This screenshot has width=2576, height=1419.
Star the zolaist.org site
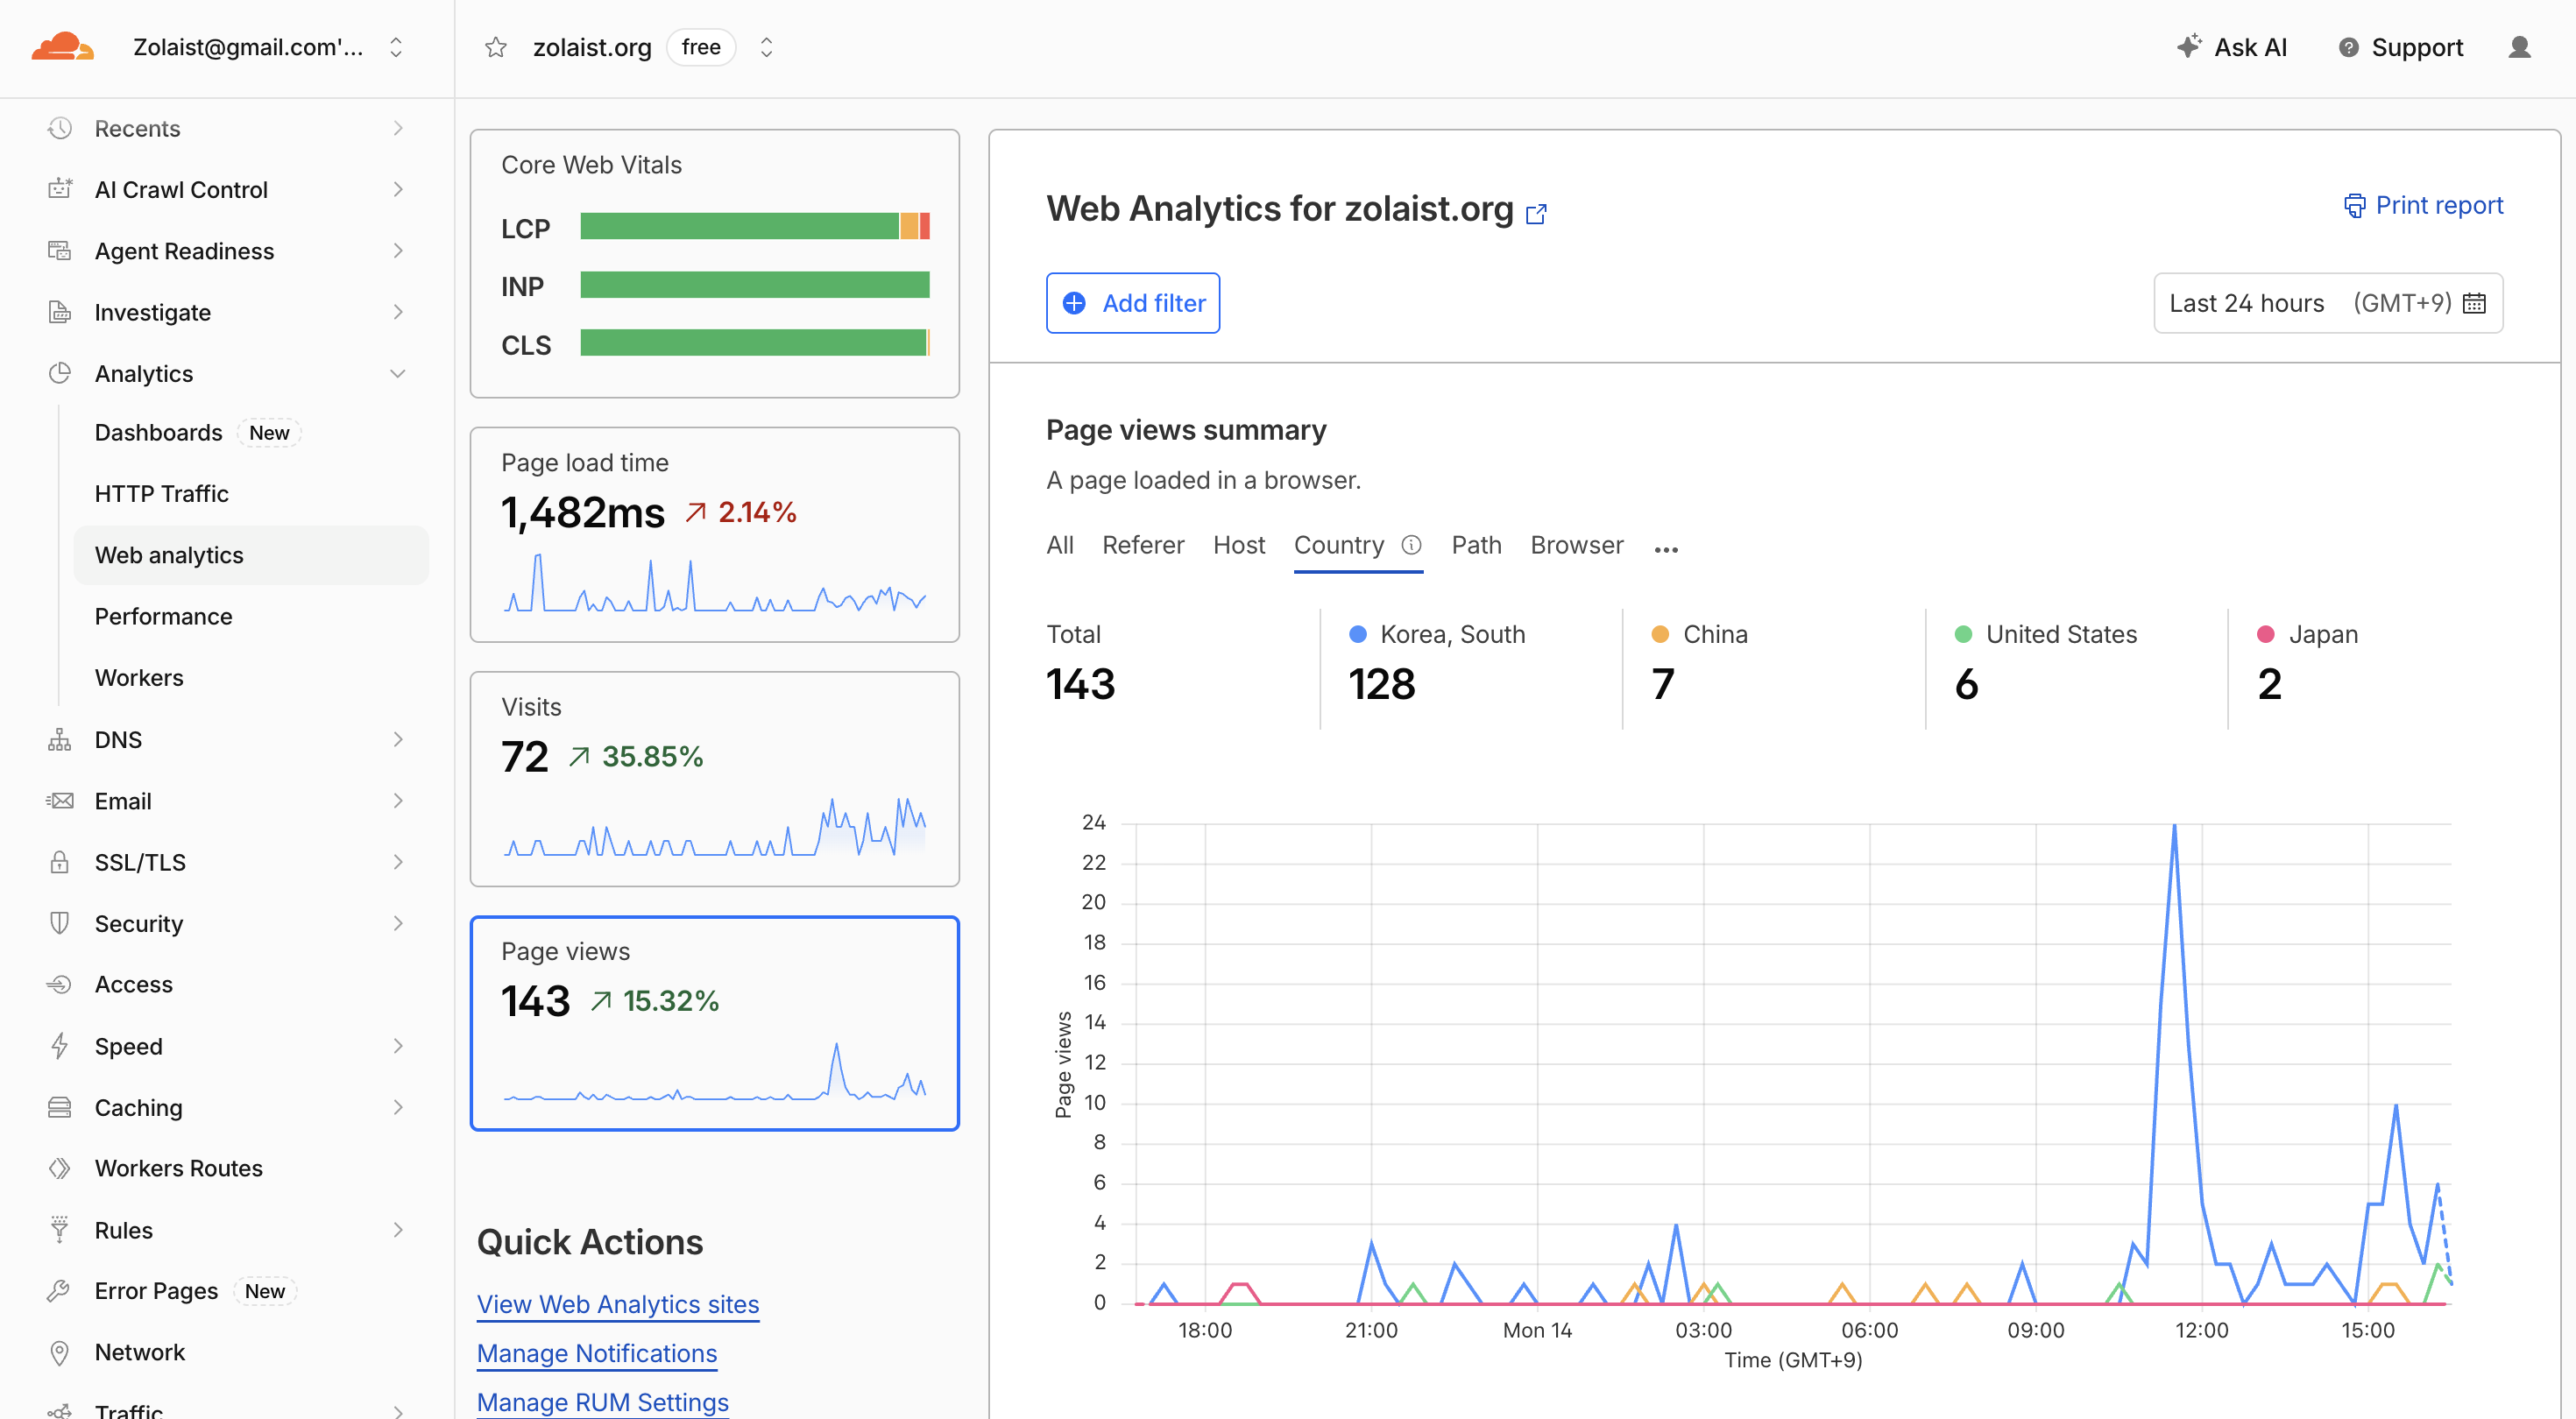coord(495,47)
